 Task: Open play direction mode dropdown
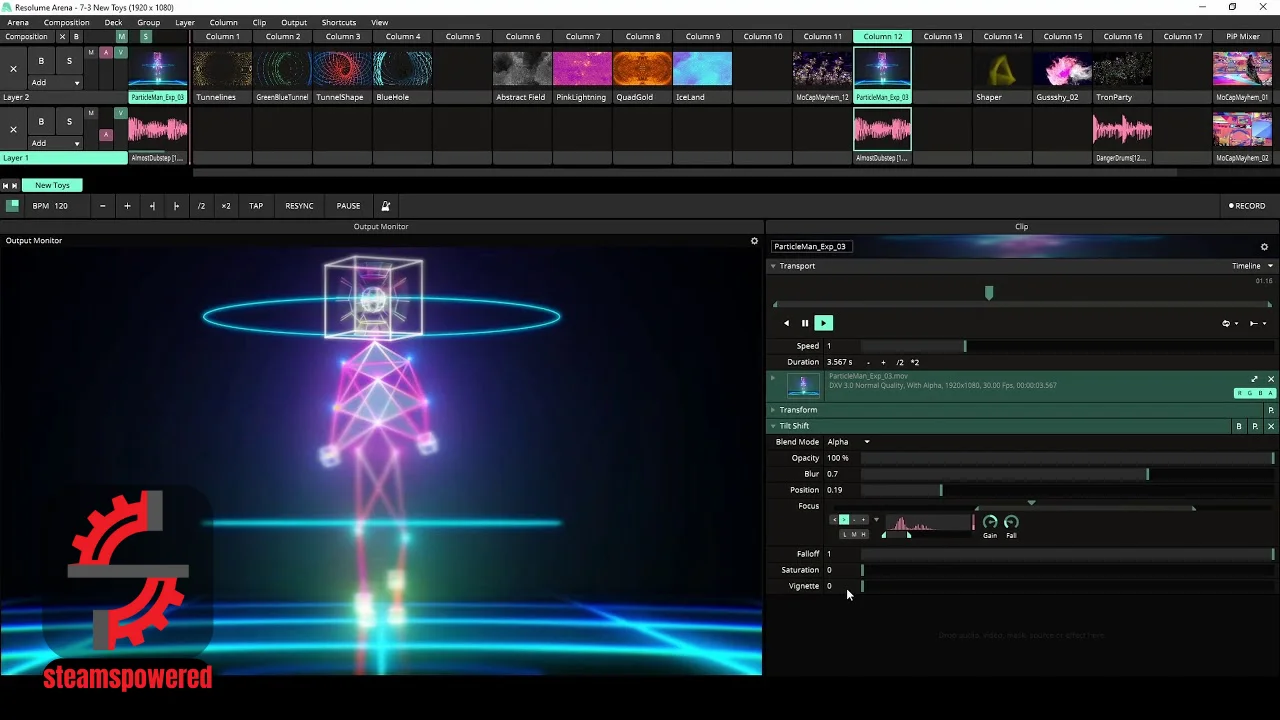(1257, 324)
